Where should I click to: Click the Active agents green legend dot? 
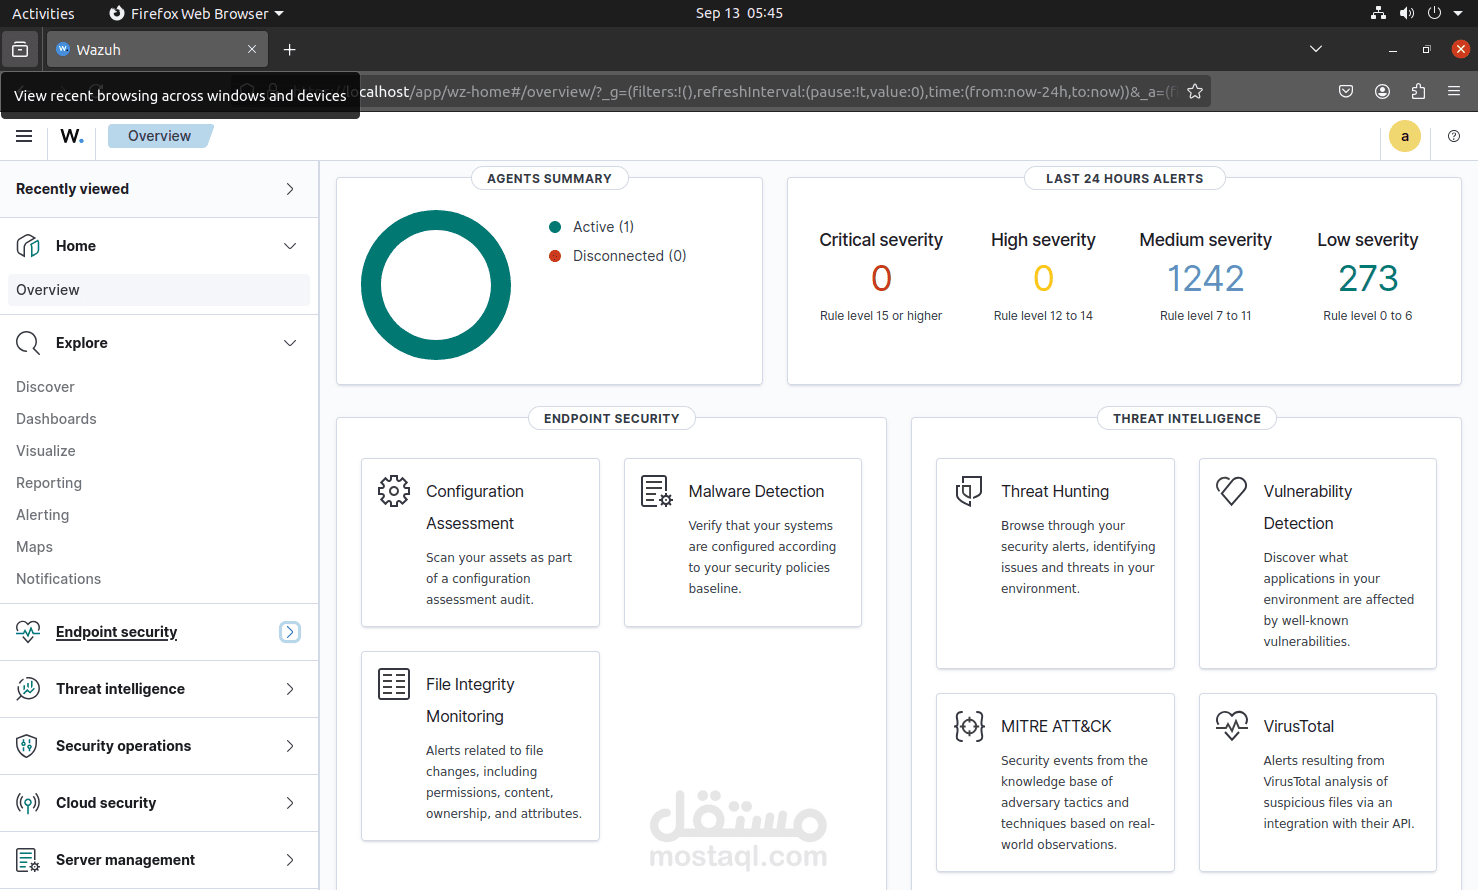(x=555, y=227)
